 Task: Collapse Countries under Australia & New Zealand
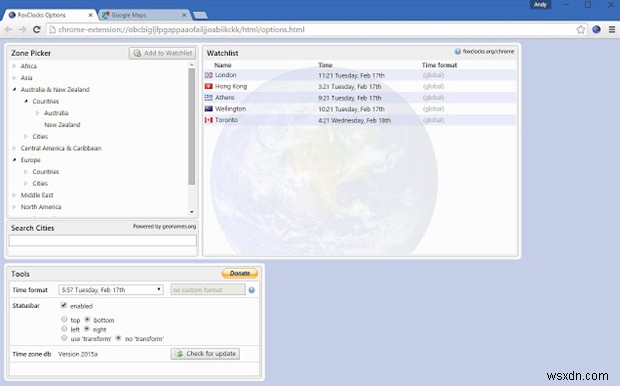coord(26,101)
